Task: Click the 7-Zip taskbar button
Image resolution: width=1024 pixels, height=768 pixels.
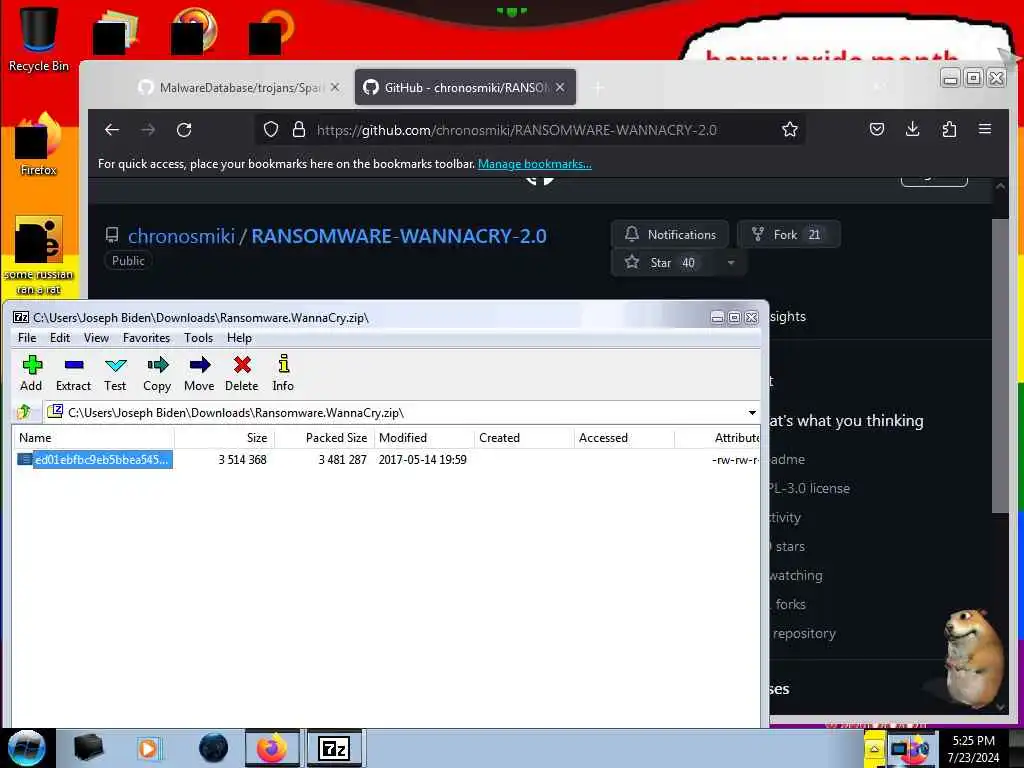Action: pos(334,748)
